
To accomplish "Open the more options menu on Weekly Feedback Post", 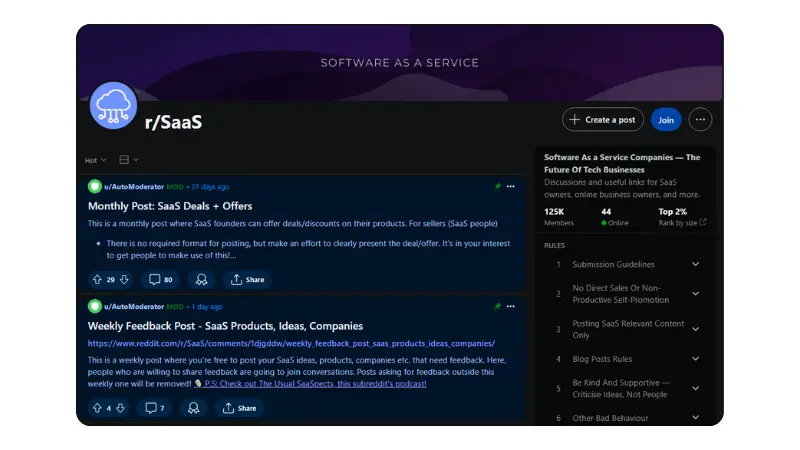I will 511,307.
